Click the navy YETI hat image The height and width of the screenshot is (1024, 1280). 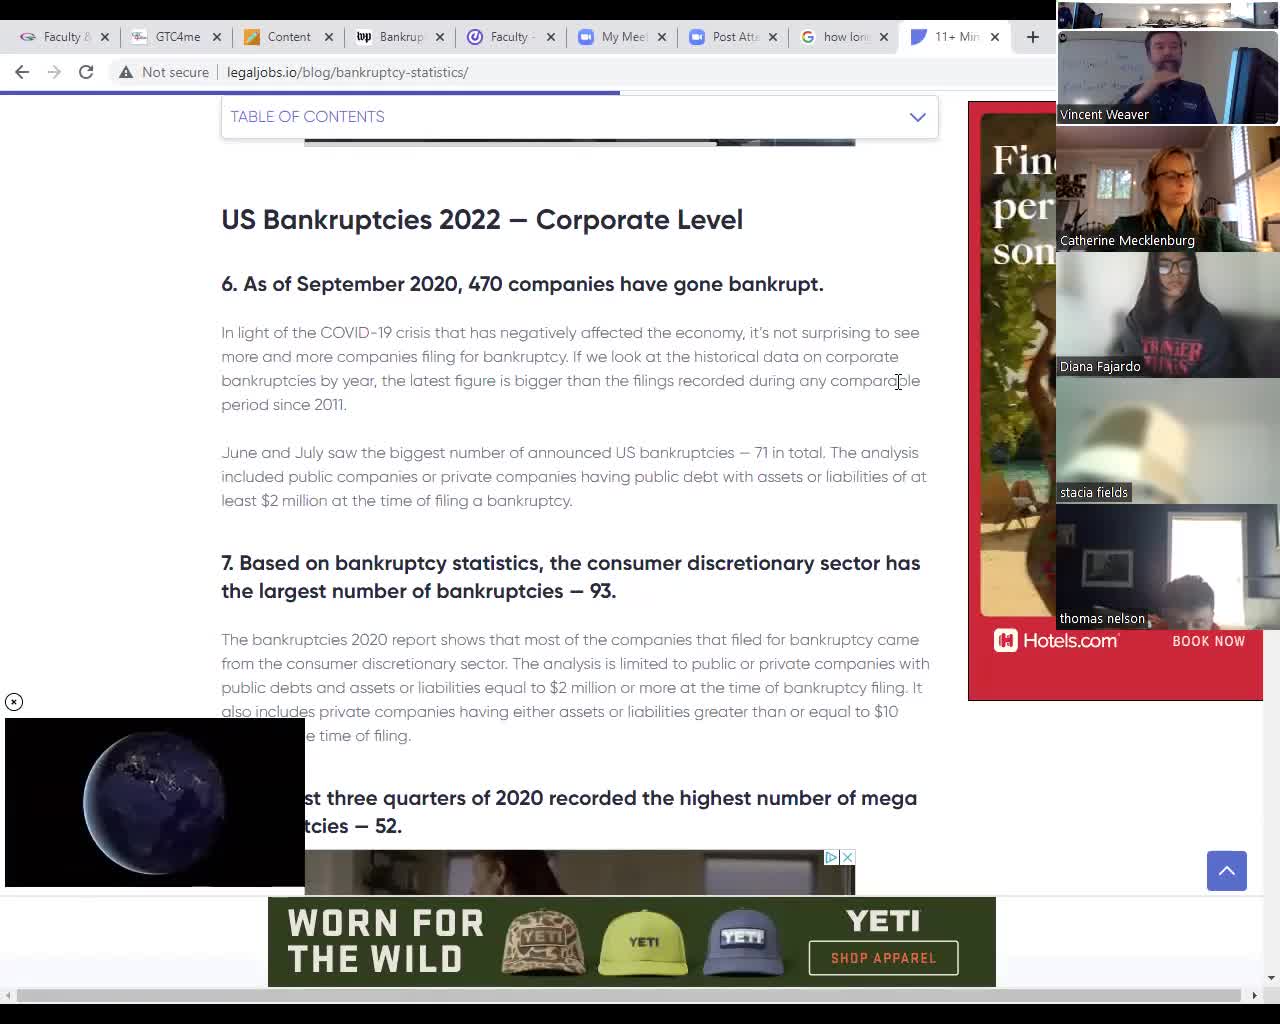(742, 942)
